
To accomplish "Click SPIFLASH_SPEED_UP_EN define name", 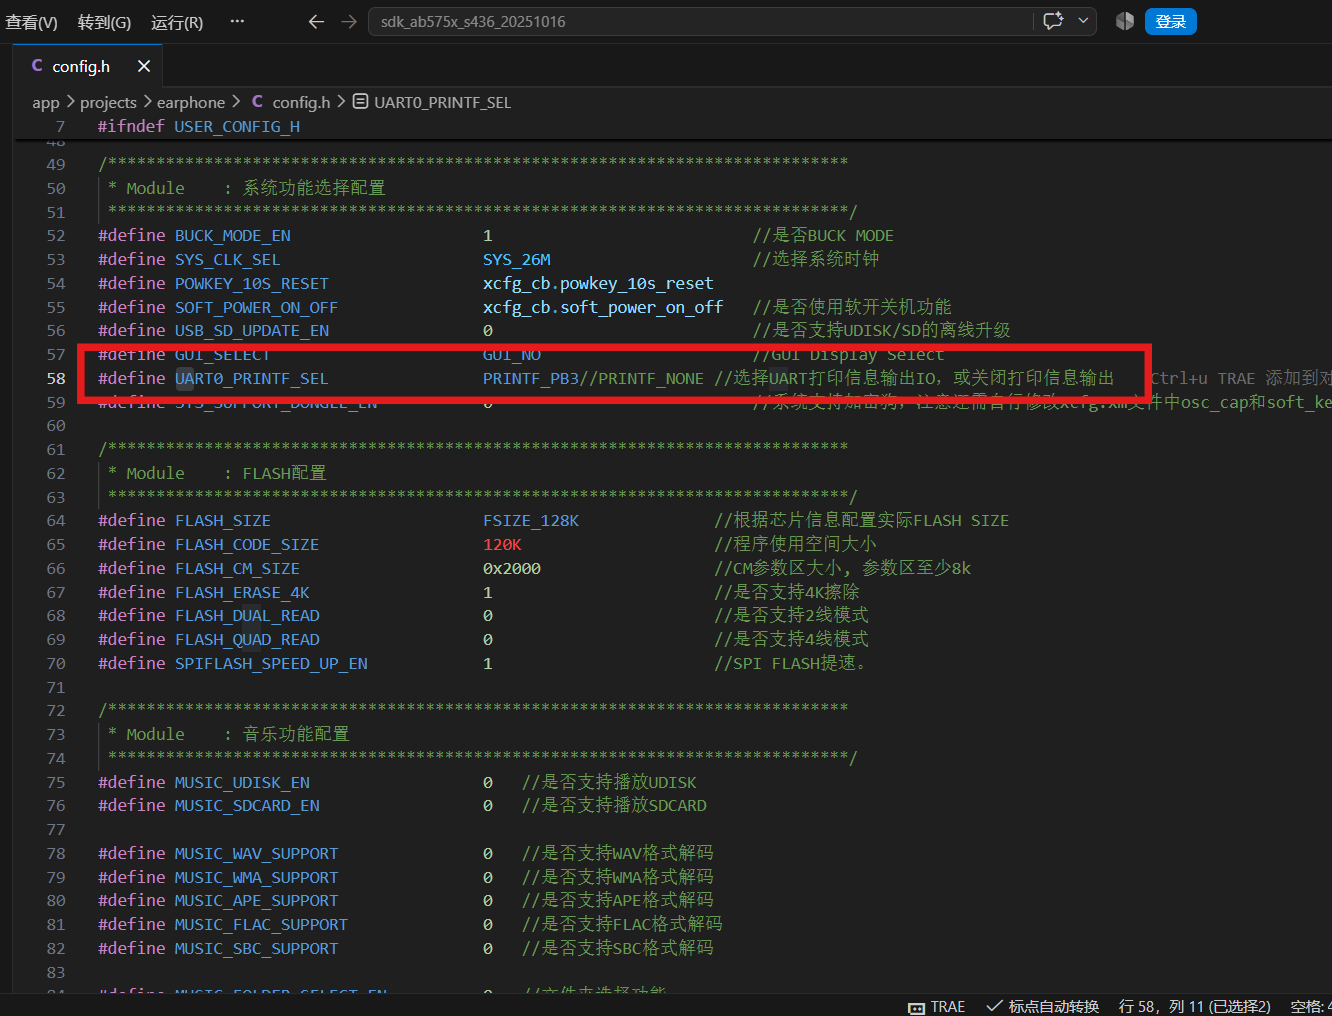I will pos(271,663).
